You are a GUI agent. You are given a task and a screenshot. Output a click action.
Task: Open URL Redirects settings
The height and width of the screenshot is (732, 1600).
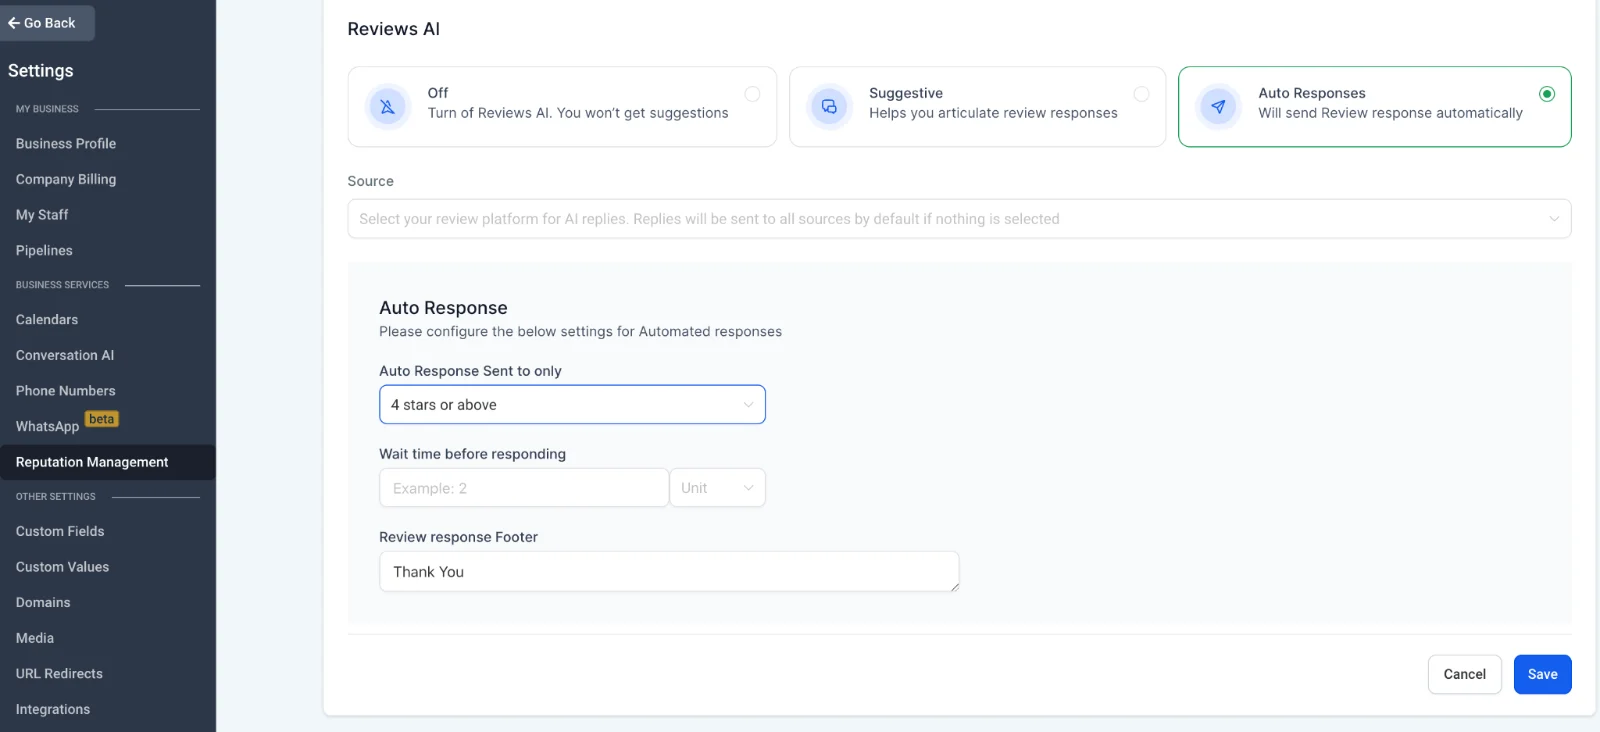coord(59,674)
